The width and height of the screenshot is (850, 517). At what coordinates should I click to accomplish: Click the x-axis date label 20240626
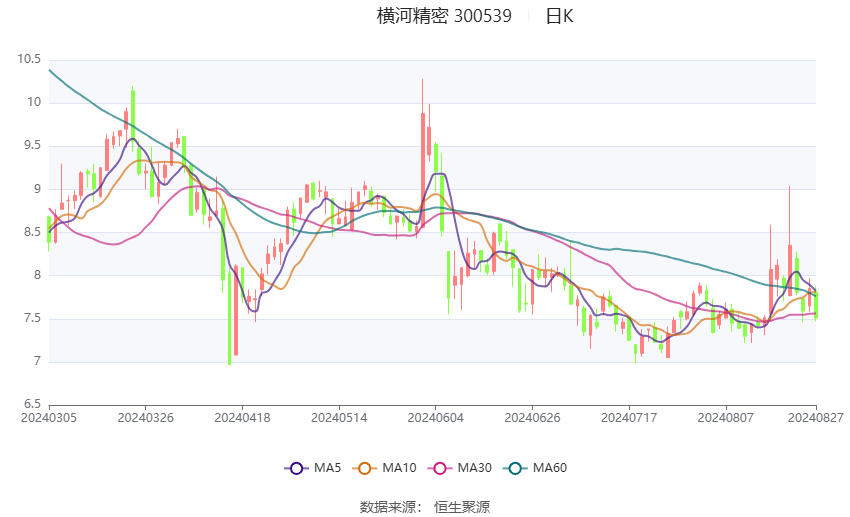pyautogui.click(x=532, y=418)
